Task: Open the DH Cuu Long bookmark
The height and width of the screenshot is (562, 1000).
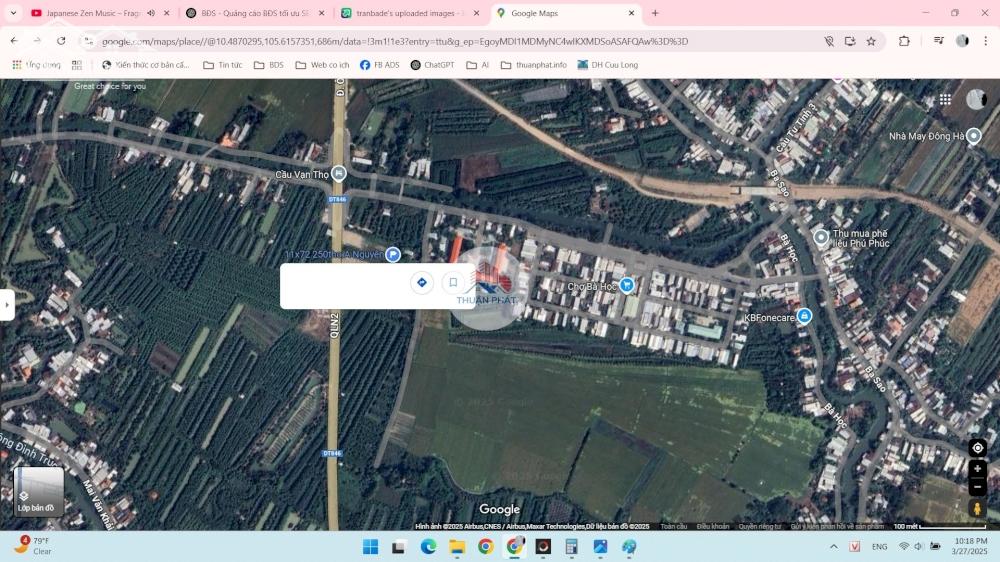Action: pyautogui.click(x=607, y=65)
